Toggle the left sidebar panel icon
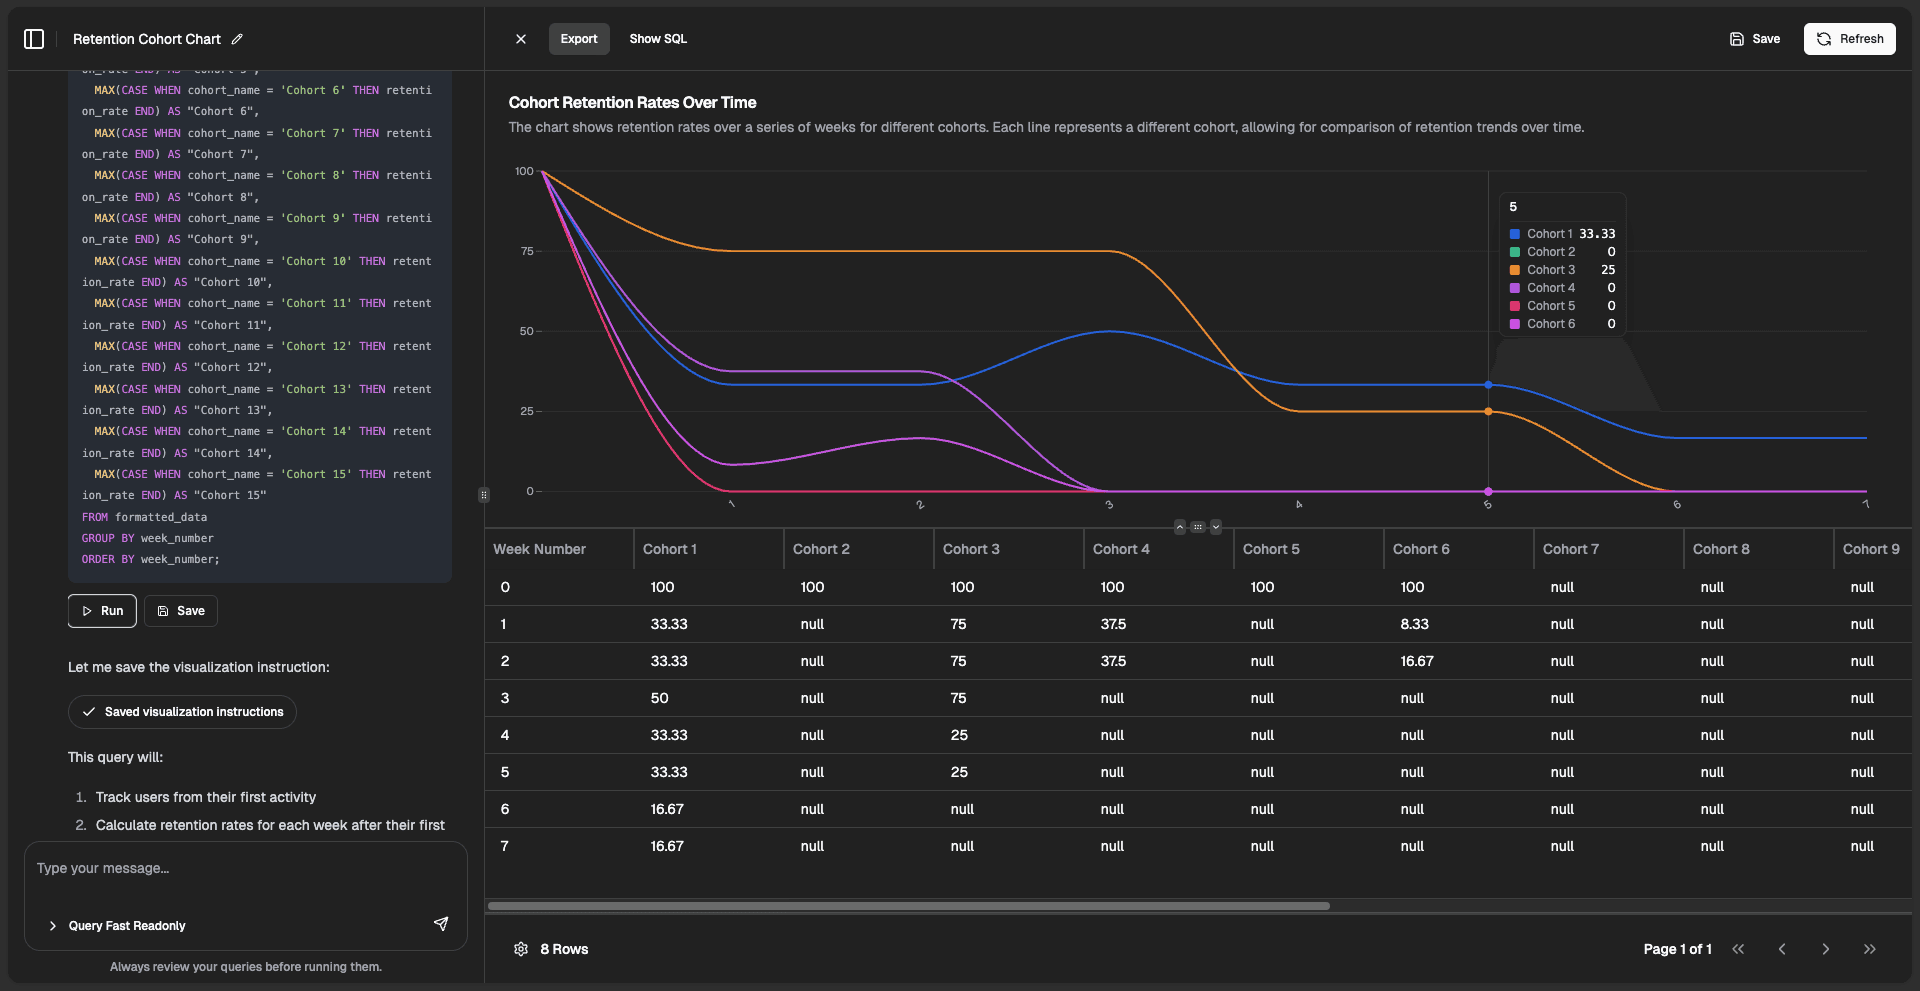1920x991 pixels. (x=34, y=39)
